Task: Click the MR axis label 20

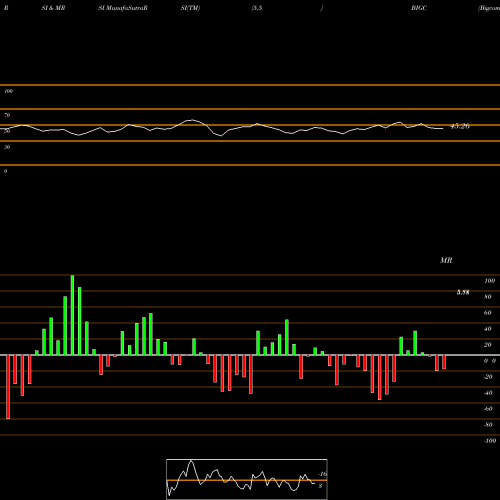Action: pos(488,345)
